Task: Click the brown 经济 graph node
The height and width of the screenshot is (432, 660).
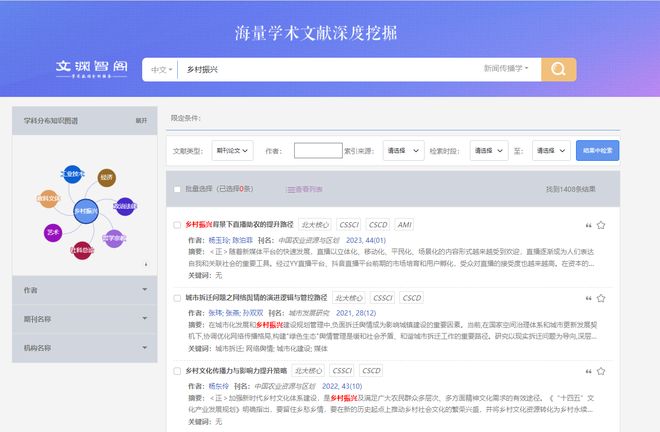Action: click(106, 177)
